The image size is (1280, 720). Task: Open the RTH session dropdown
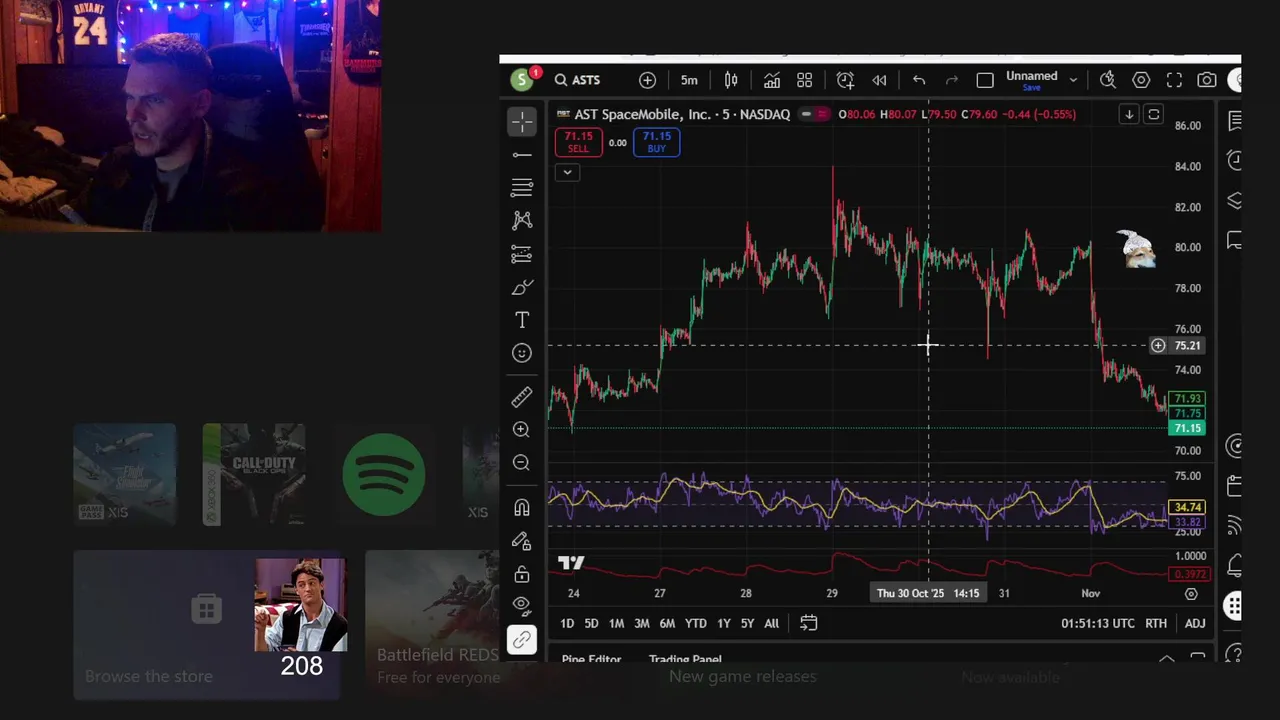[1156, 624]
